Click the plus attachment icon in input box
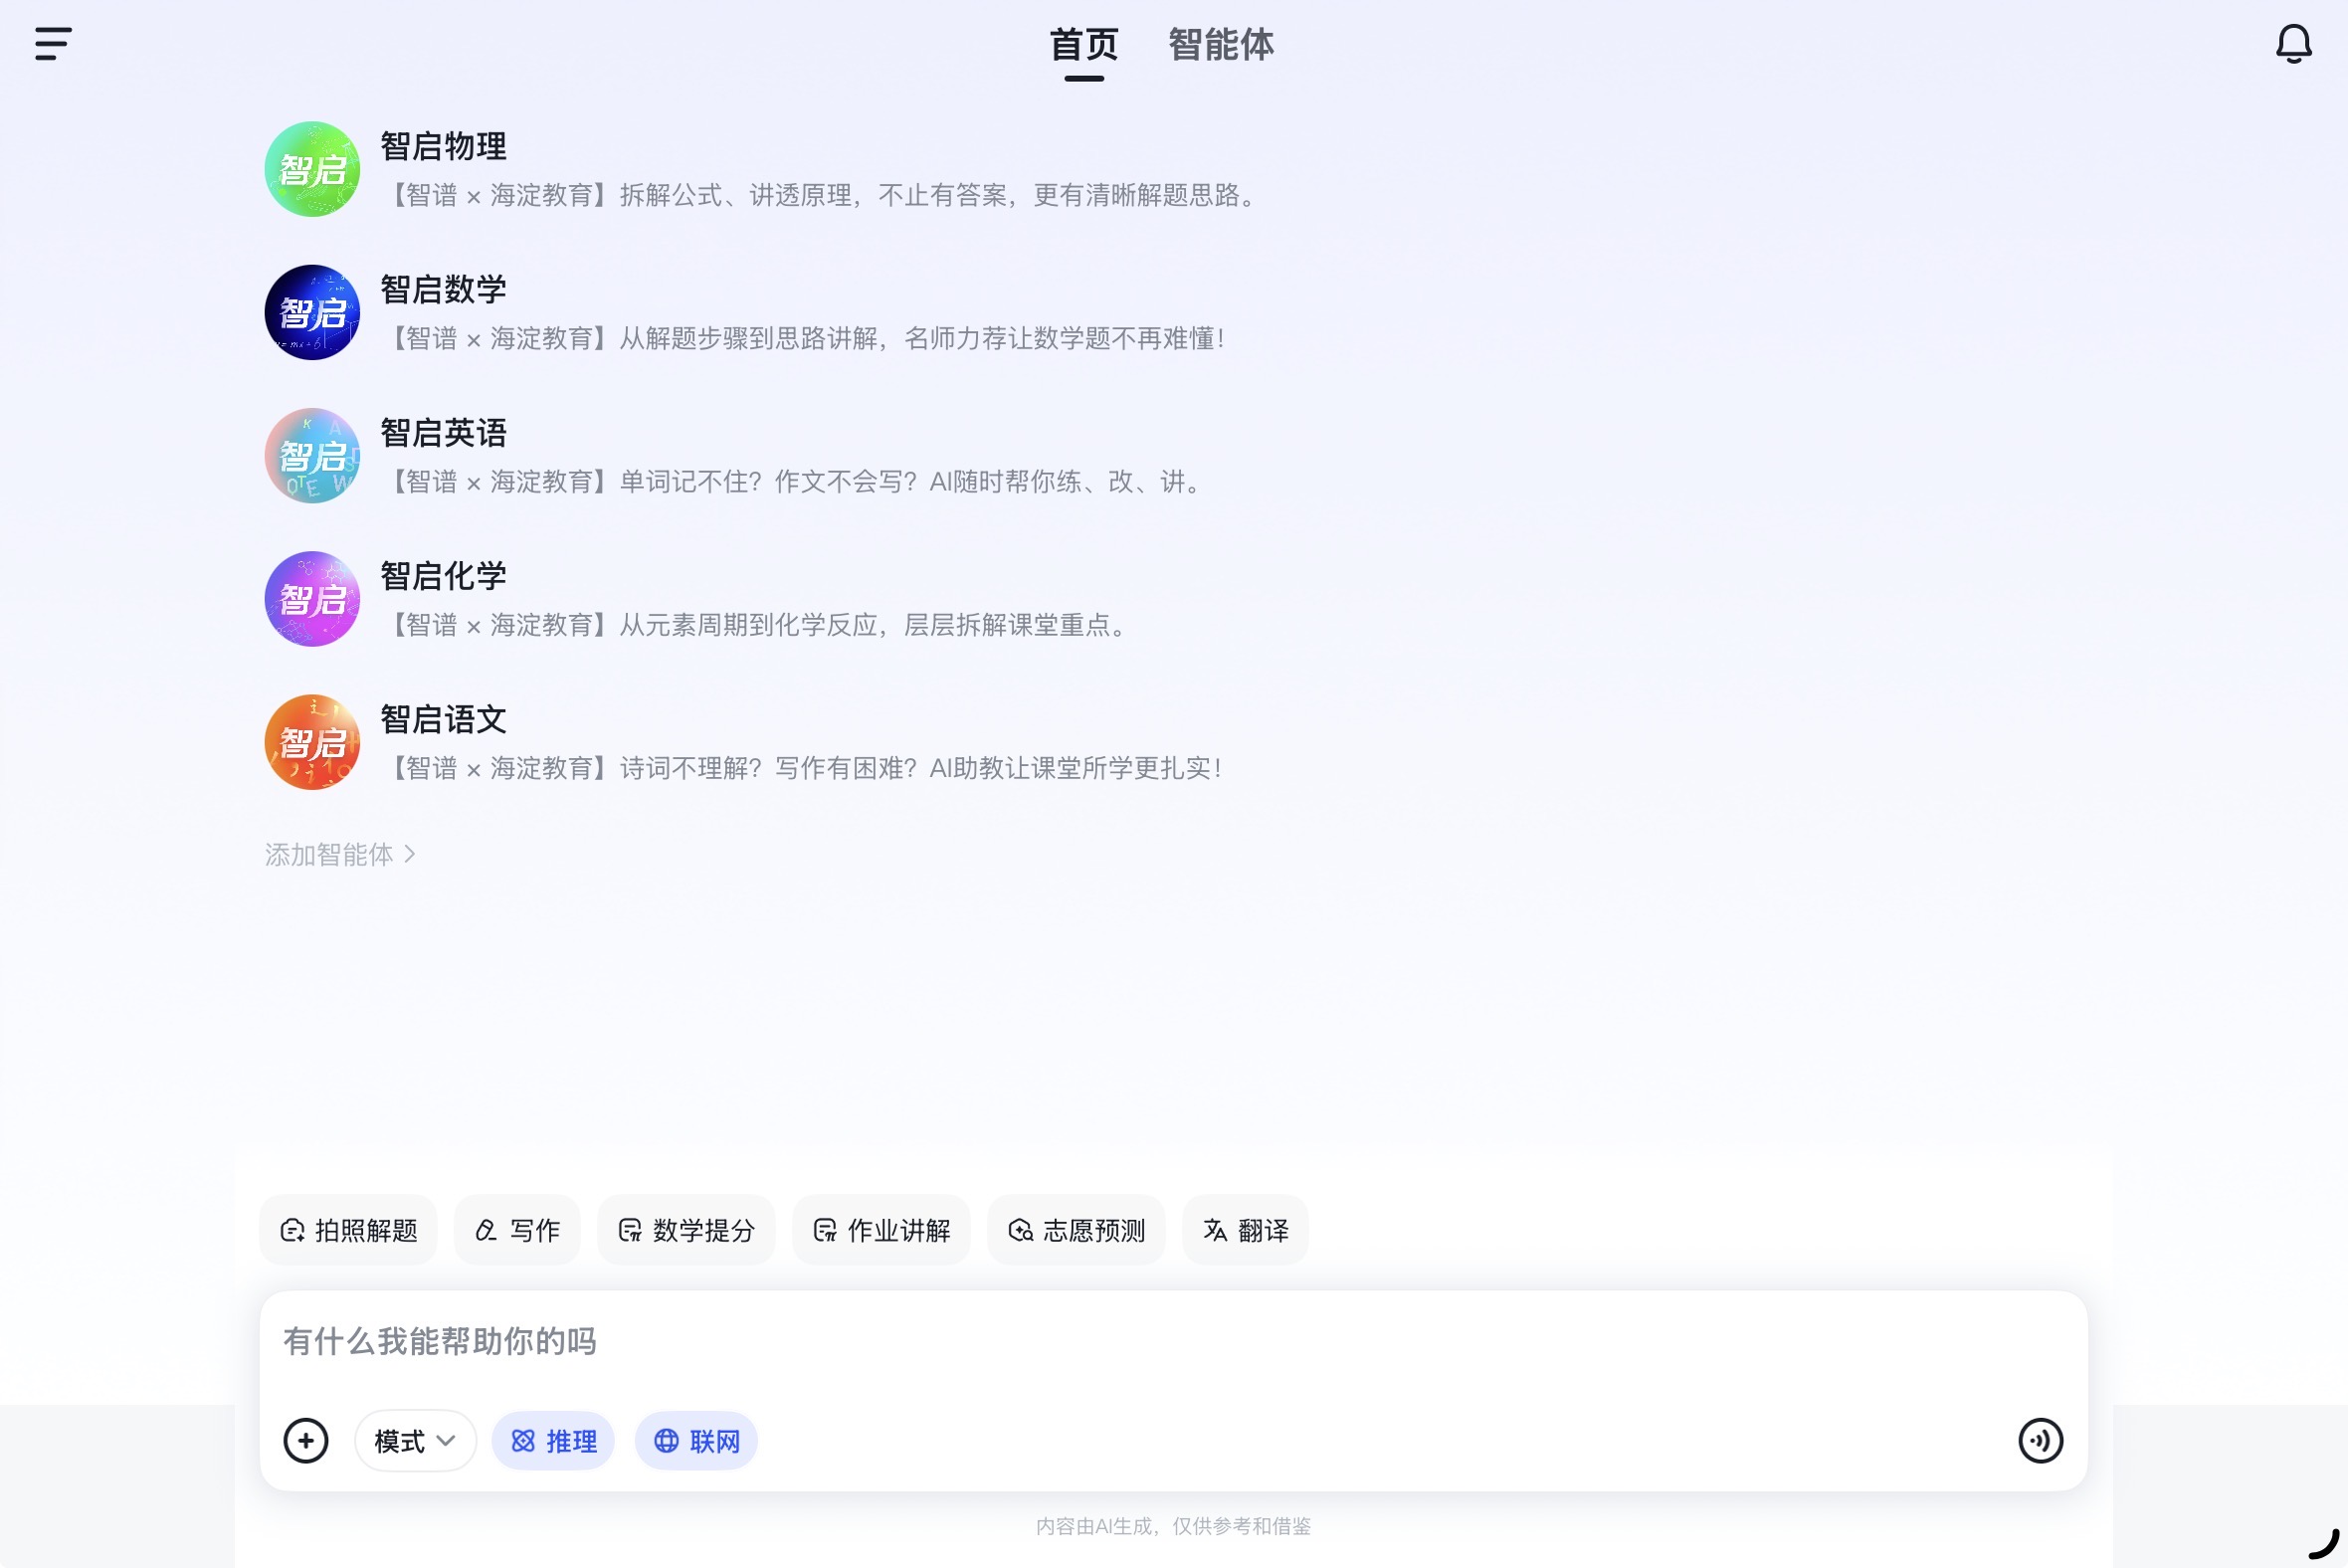The image size is (2348, 1568). coord(306,1440)
